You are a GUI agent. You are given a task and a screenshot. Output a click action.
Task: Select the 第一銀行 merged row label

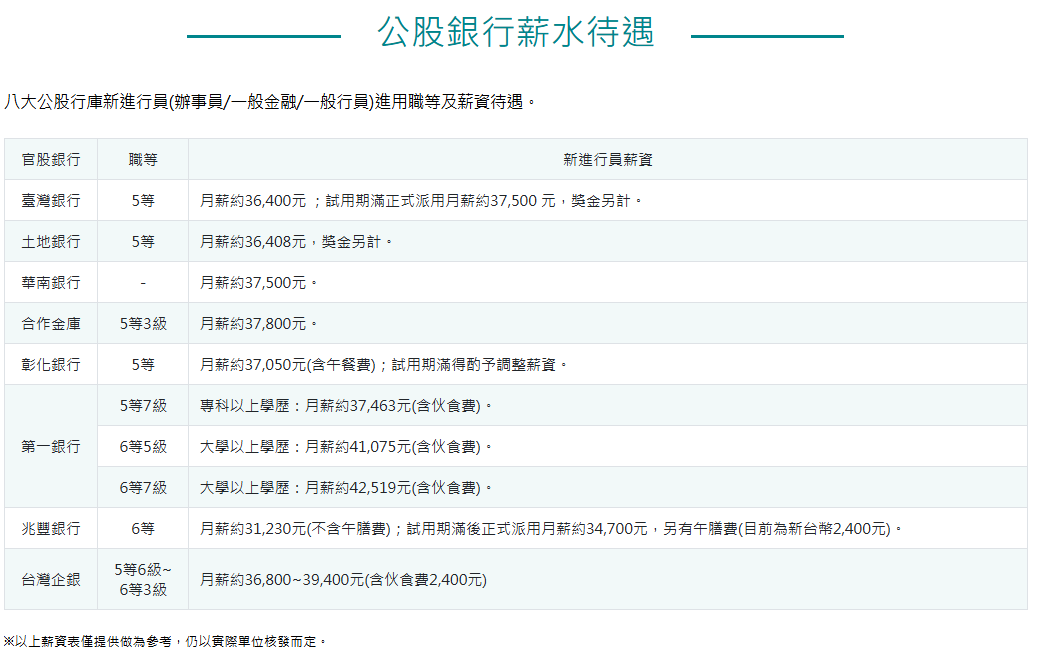click(x=51, y=447)
